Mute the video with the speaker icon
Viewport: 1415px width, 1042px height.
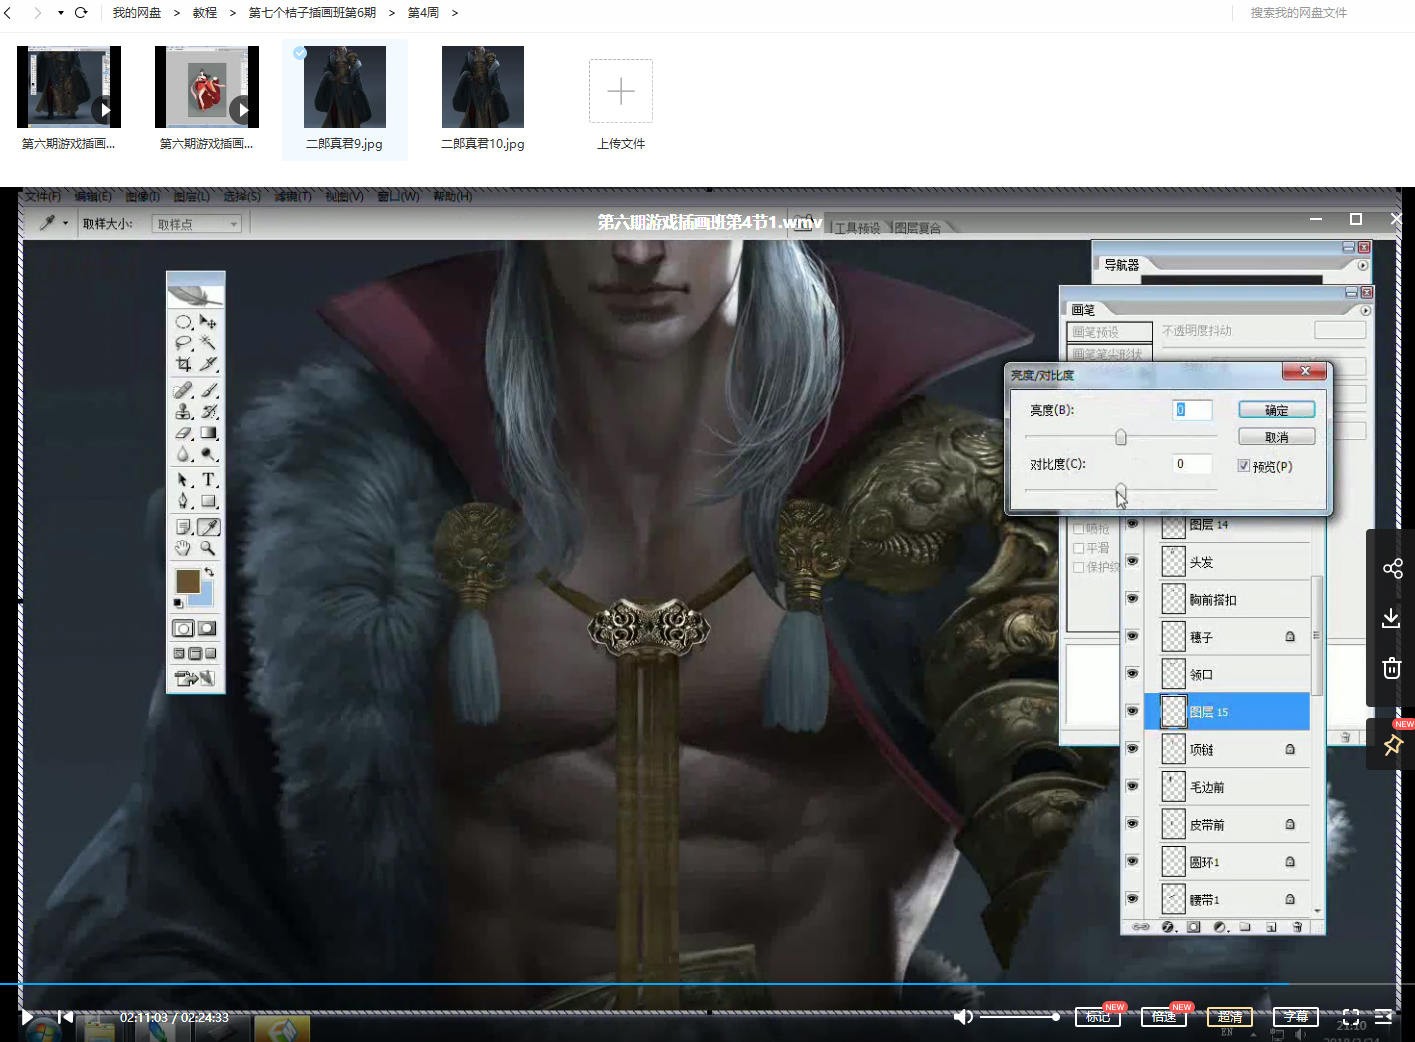pyautogui.click(x=963, y=1017)
